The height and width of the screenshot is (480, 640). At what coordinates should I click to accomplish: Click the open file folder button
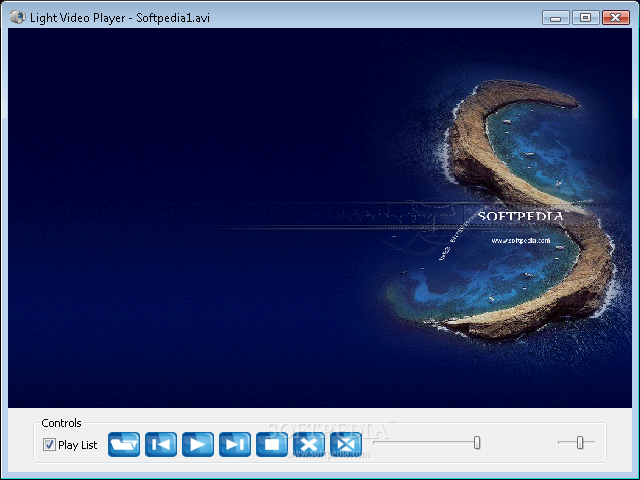[x=124, y=444]
